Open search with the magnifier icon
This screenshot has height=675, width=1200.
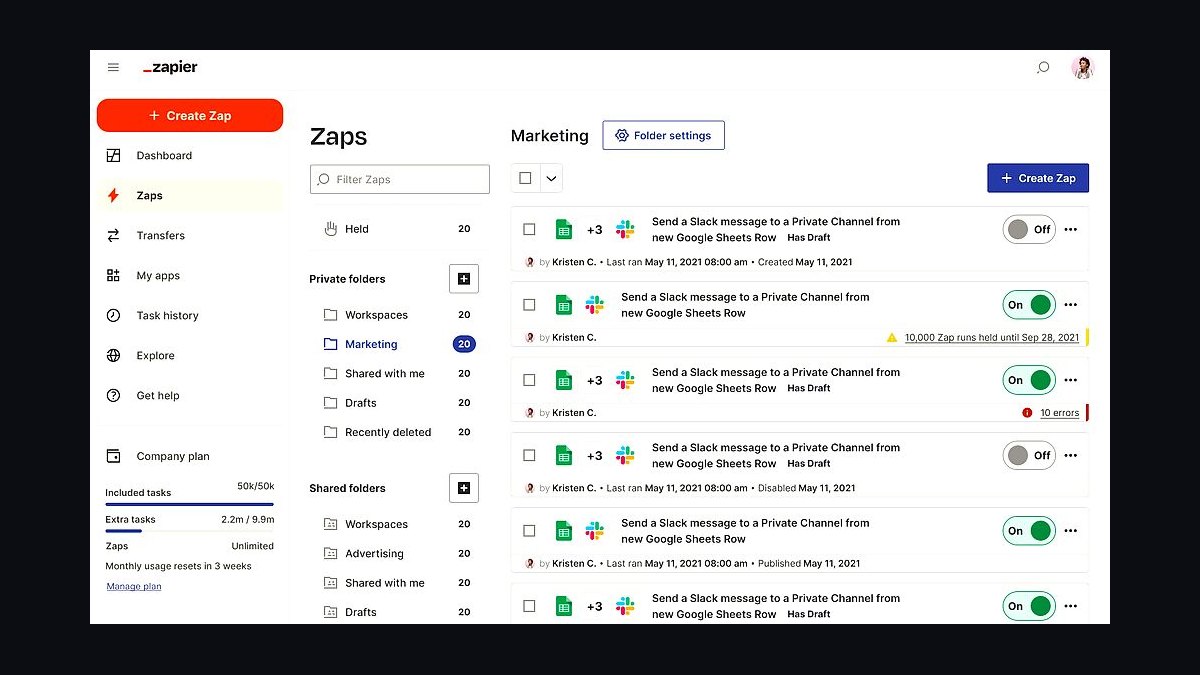1043,67
